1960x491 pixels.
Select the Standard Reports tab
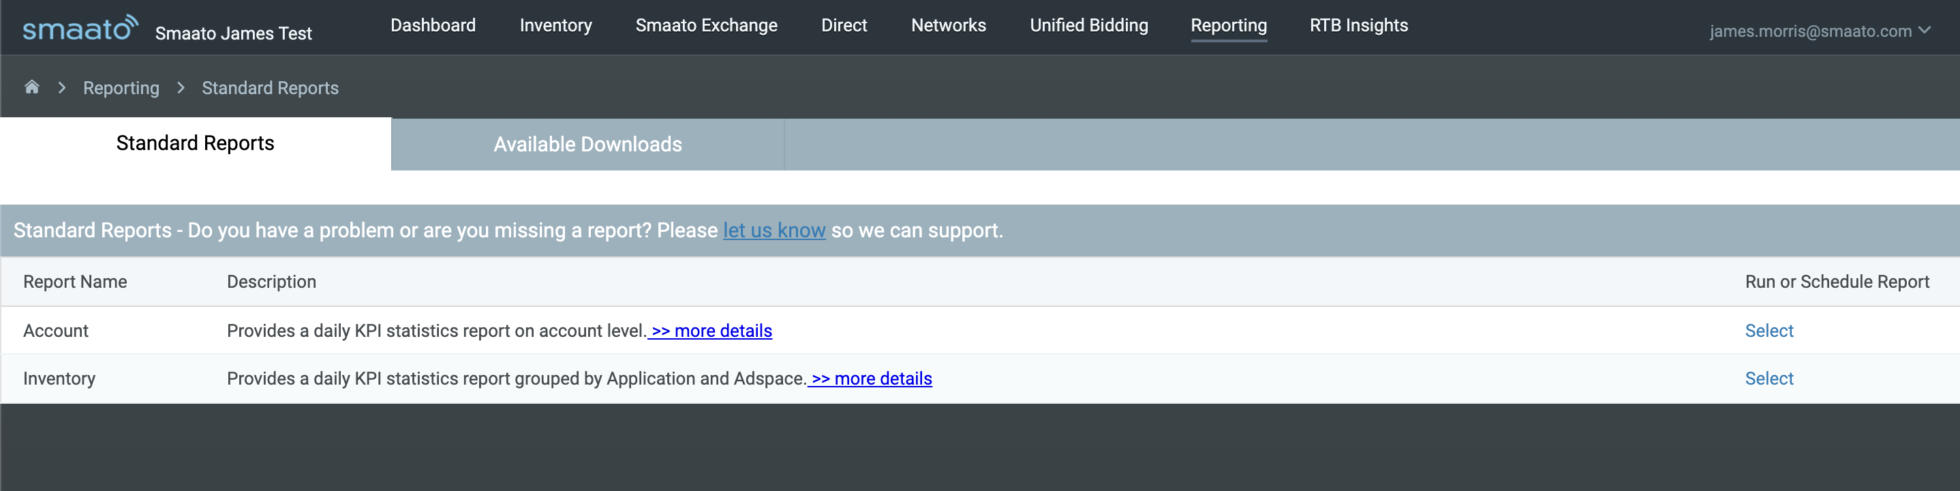195,143
